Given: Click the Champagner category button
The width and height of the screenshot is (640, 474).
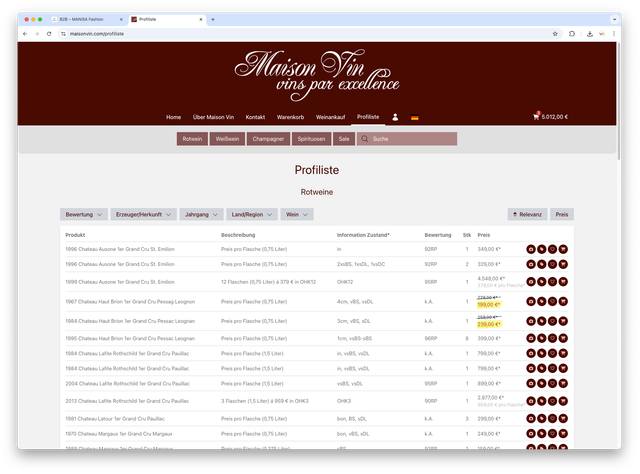Looking at the screenshot, I should (x=270, y=139).
